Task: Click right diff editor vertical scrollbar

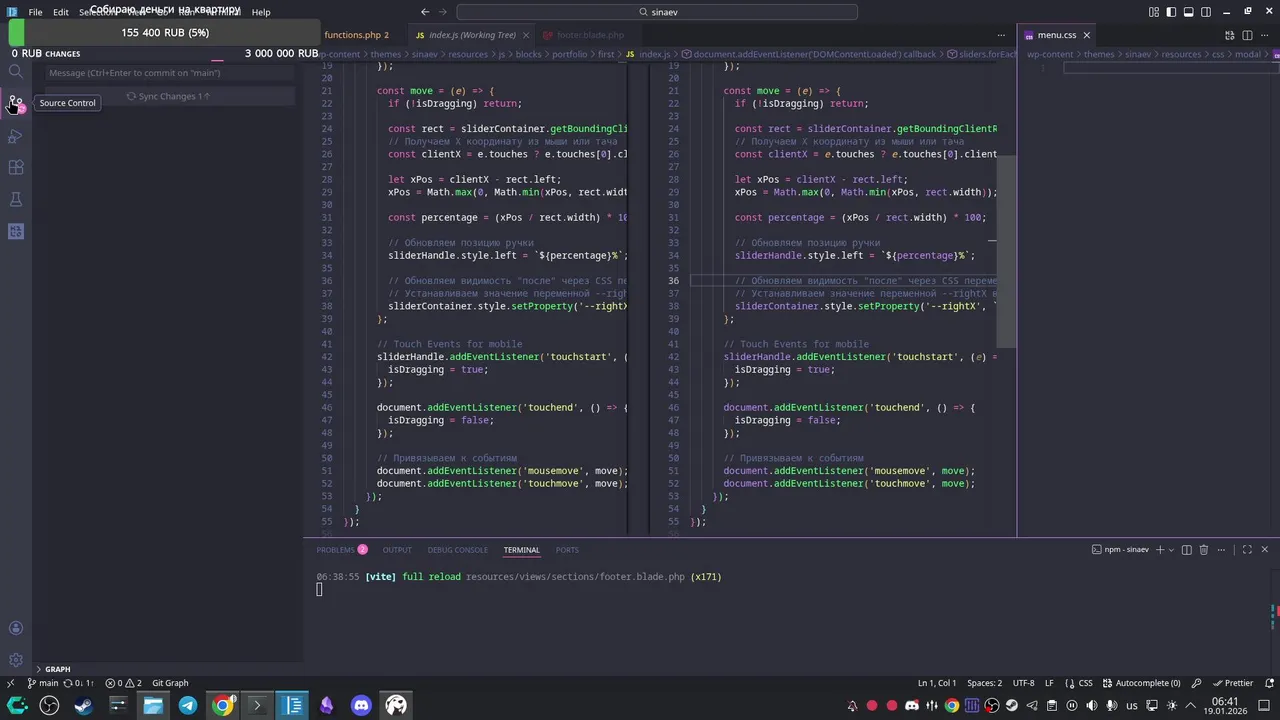Action: click(x=1006, y=252)
